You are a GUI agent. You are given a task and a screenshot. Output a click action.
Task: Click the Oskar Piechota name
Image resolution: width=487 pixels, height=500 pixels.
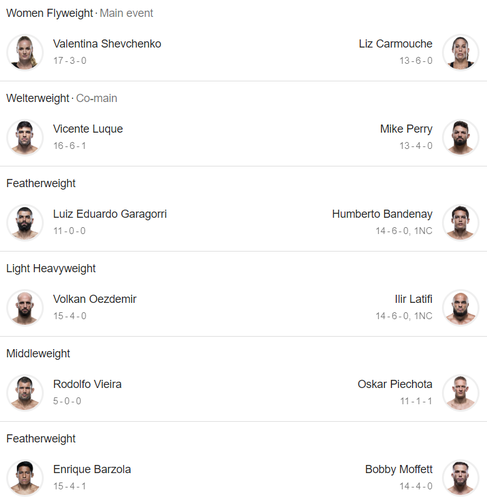coord(395,384)
